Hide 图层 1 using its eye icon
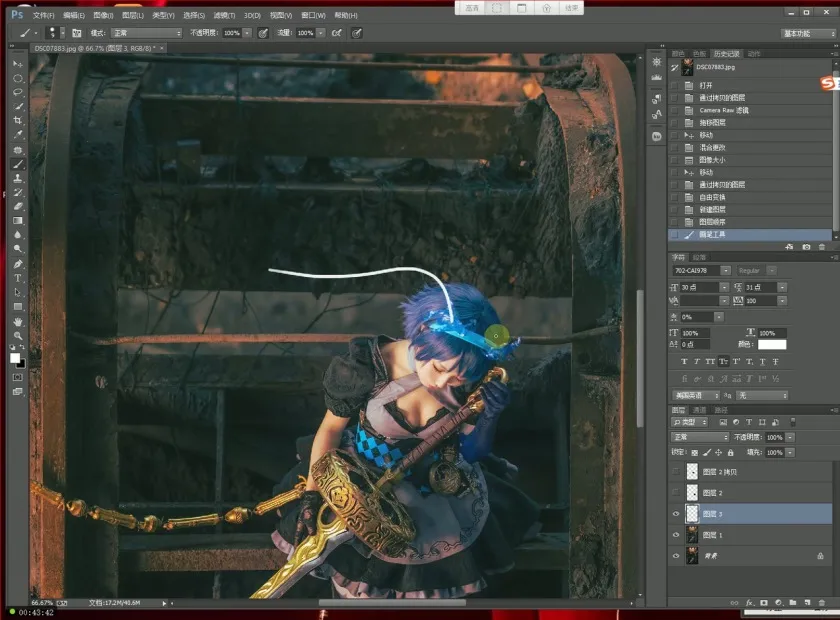The image size is (840, 620). 676,535
